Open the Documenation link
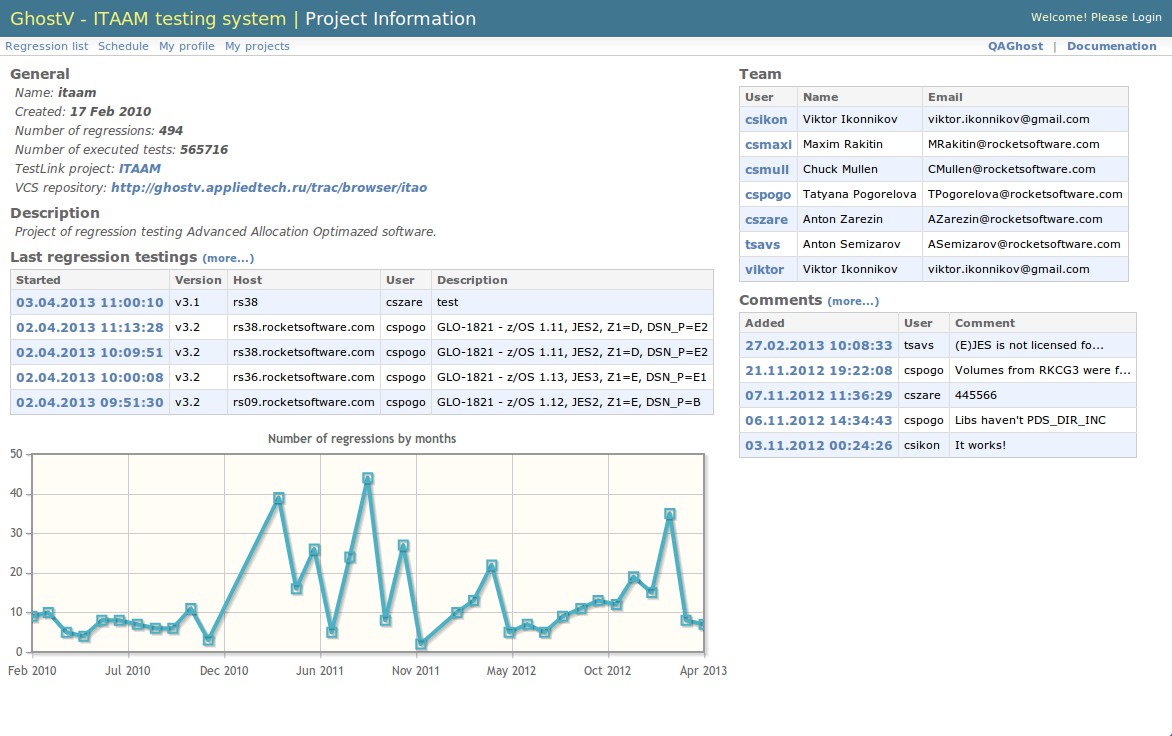Image resolution: width=1172 pixels, height=736 pixels. (1111, 46)
